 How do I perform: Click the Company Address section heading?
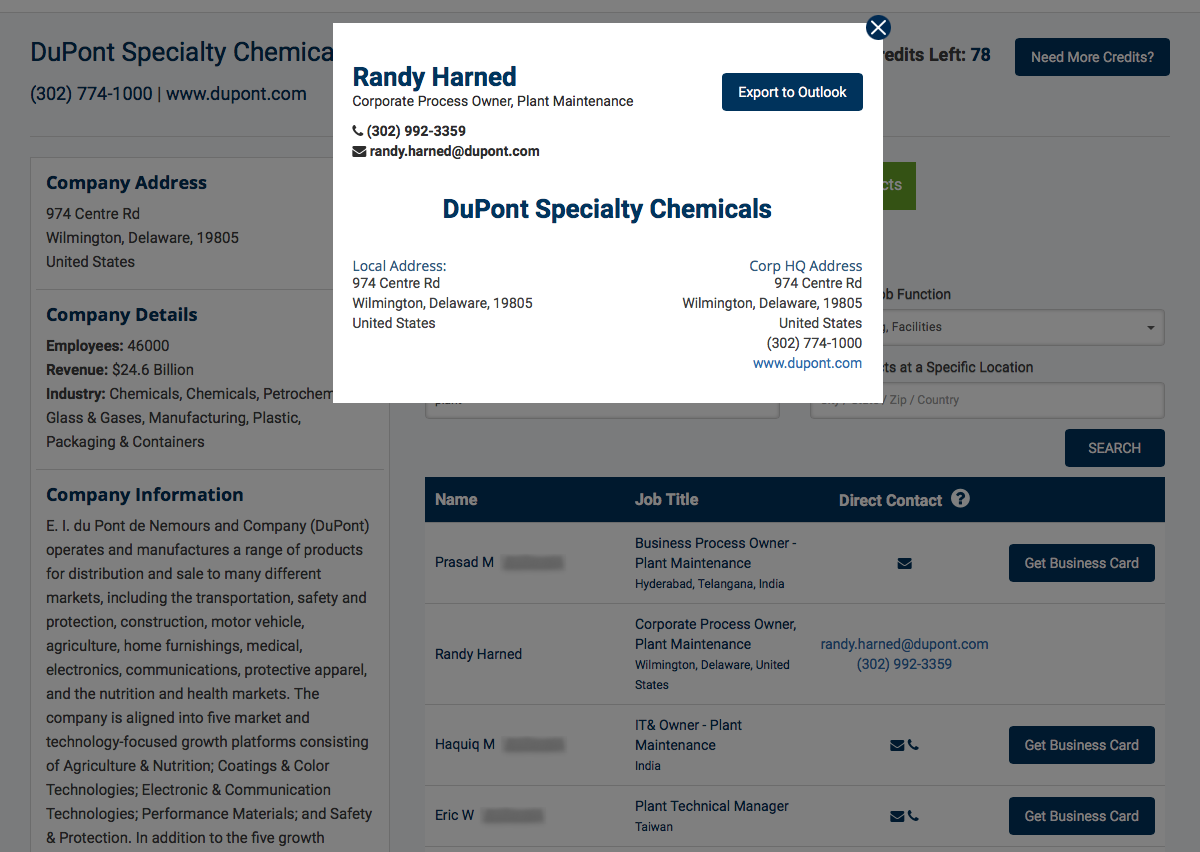pos(126,183)
